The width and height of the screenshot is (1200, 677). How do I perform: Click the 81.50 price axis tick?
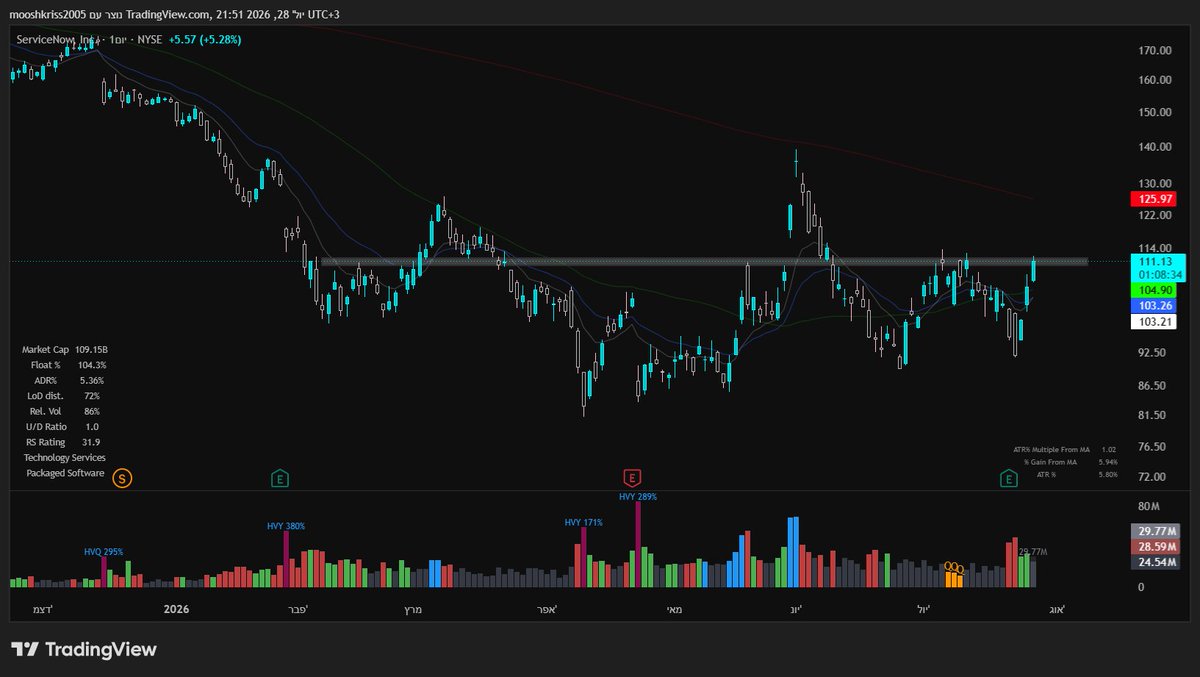1154,415
